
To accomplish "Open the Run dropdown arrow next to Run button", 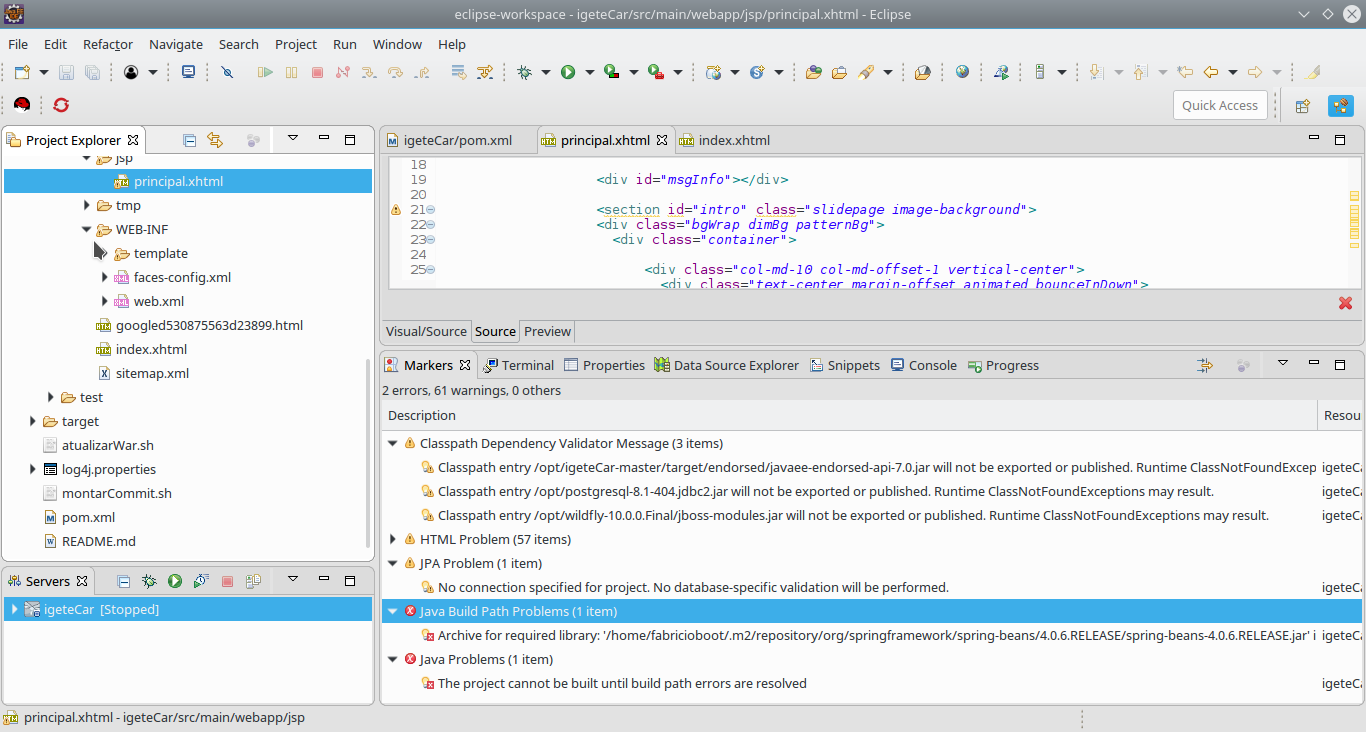I will click(589, 72).
